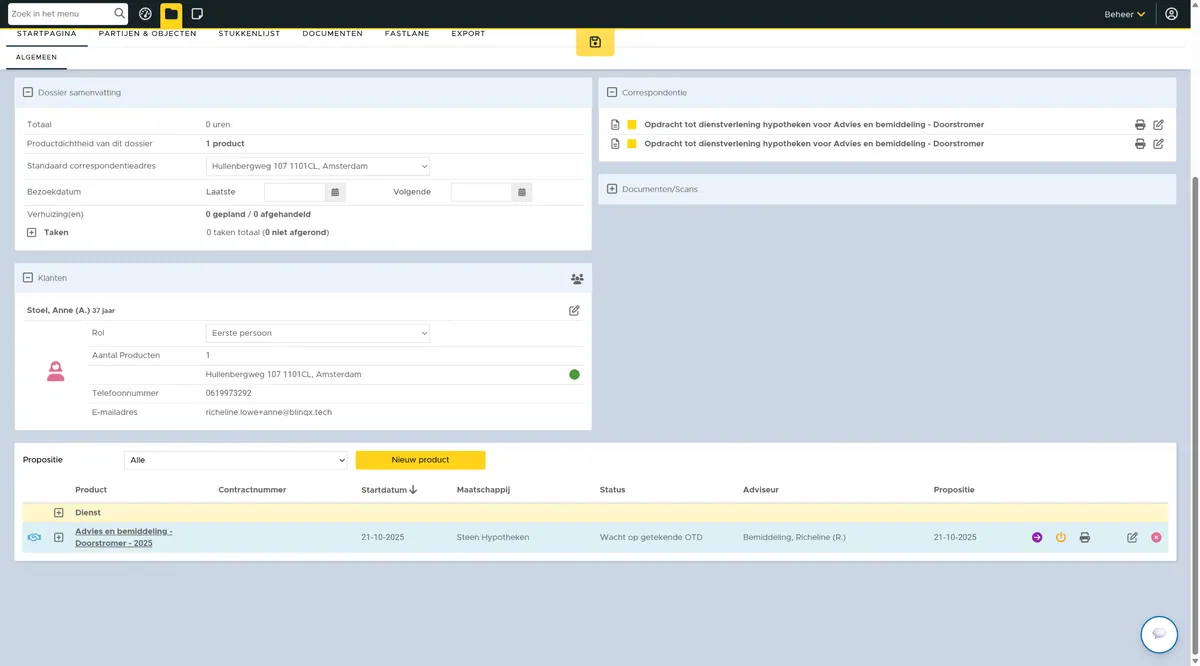Click the group people icon in Klanten header
Screen dimensions: 1200x666
click(577, 279)
